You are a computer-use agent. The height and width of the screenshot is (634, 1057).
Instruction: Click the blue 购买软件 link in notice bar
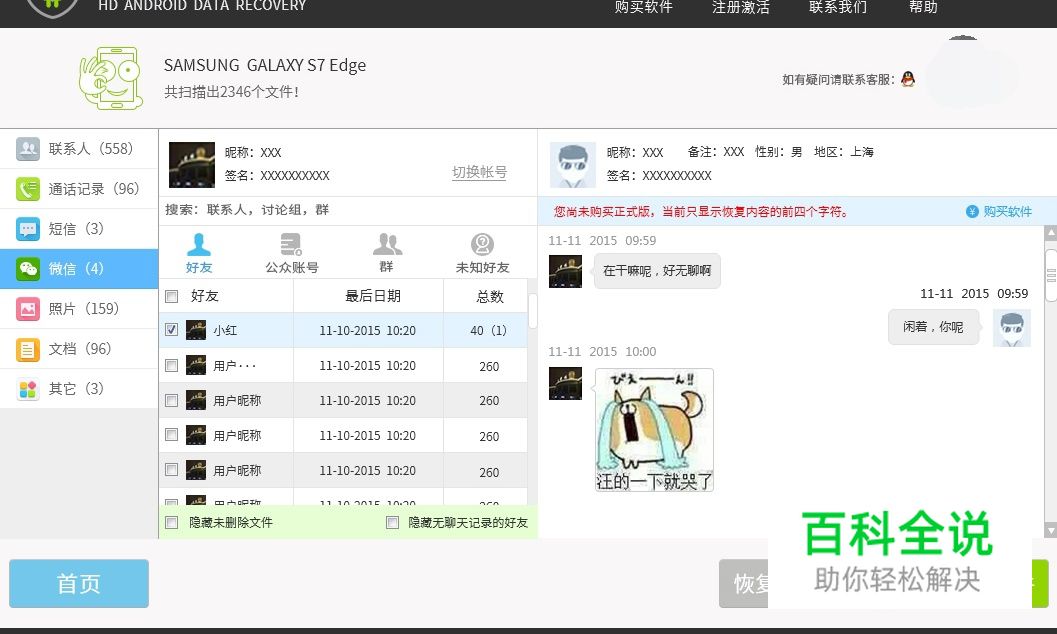click(1007, 212)
